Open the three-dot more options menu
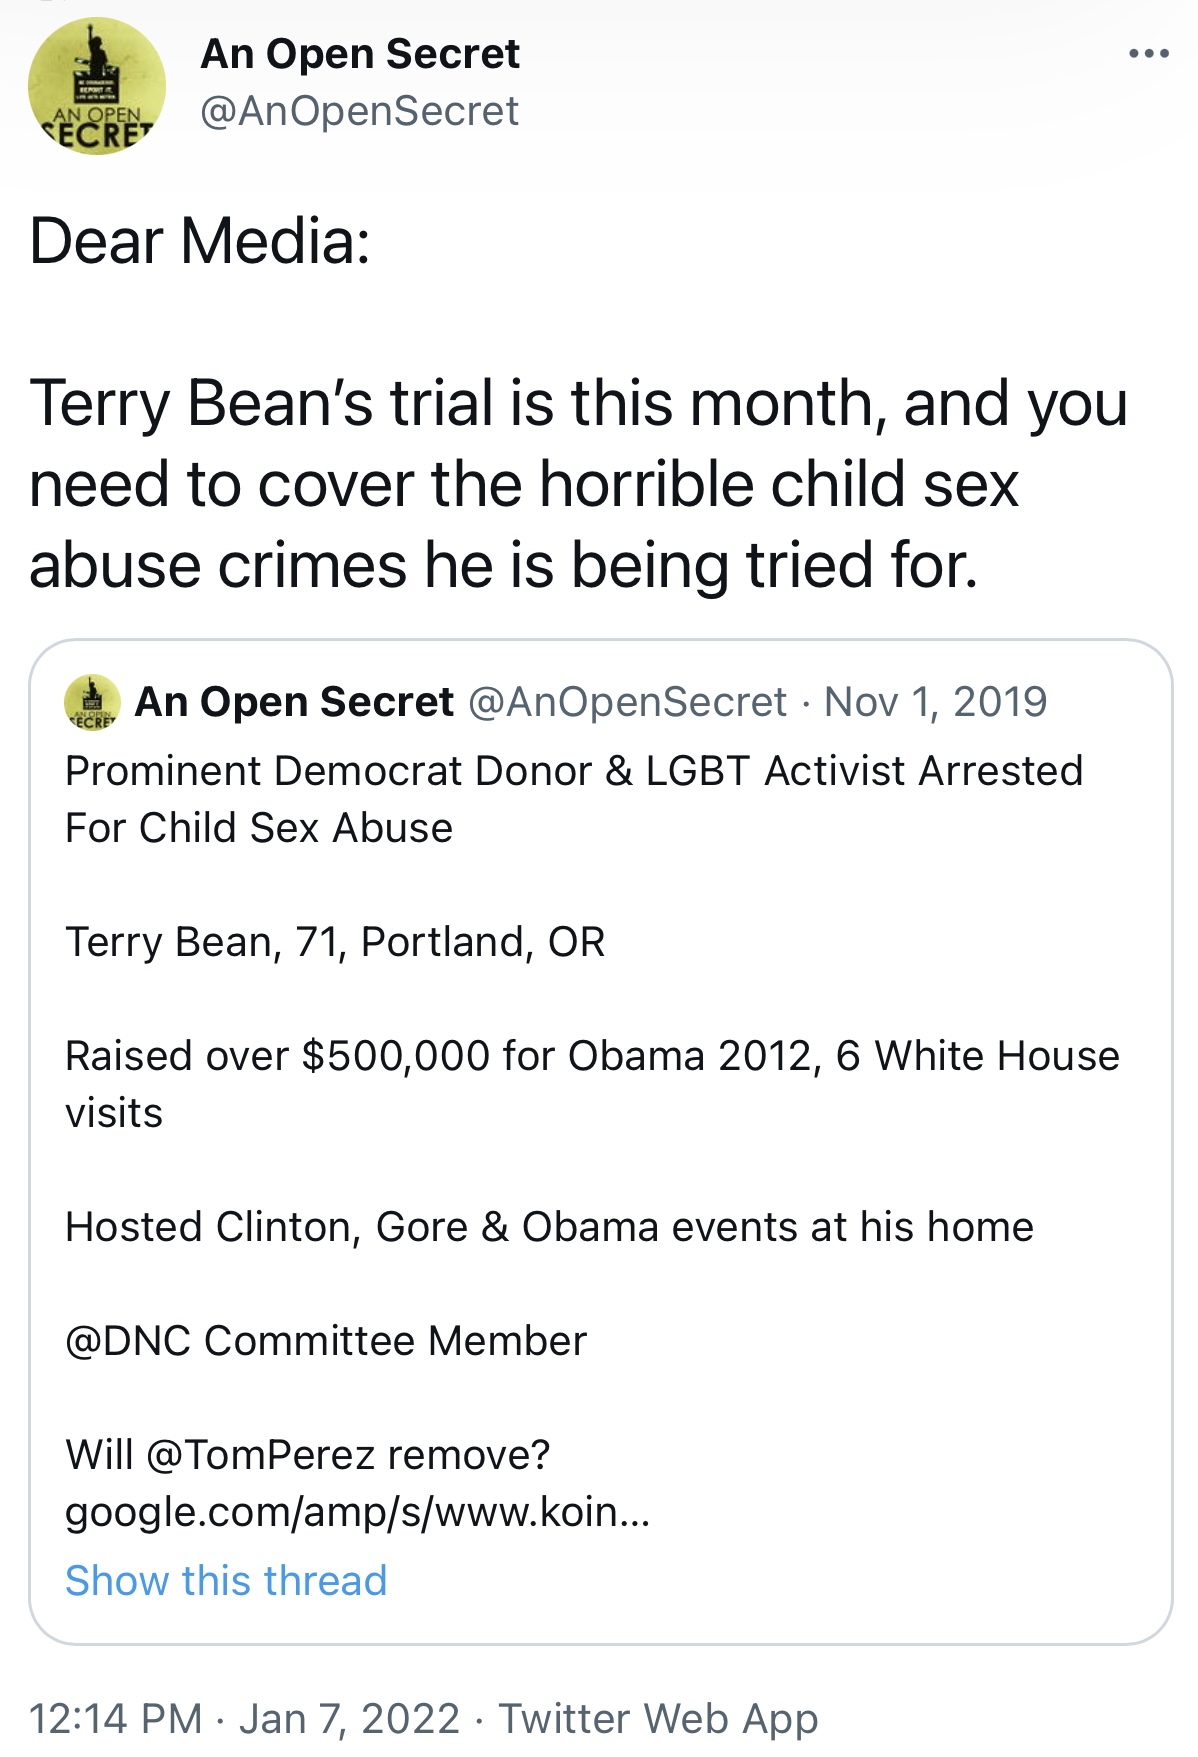The image size is (1198, 1757). (1148, 54)
